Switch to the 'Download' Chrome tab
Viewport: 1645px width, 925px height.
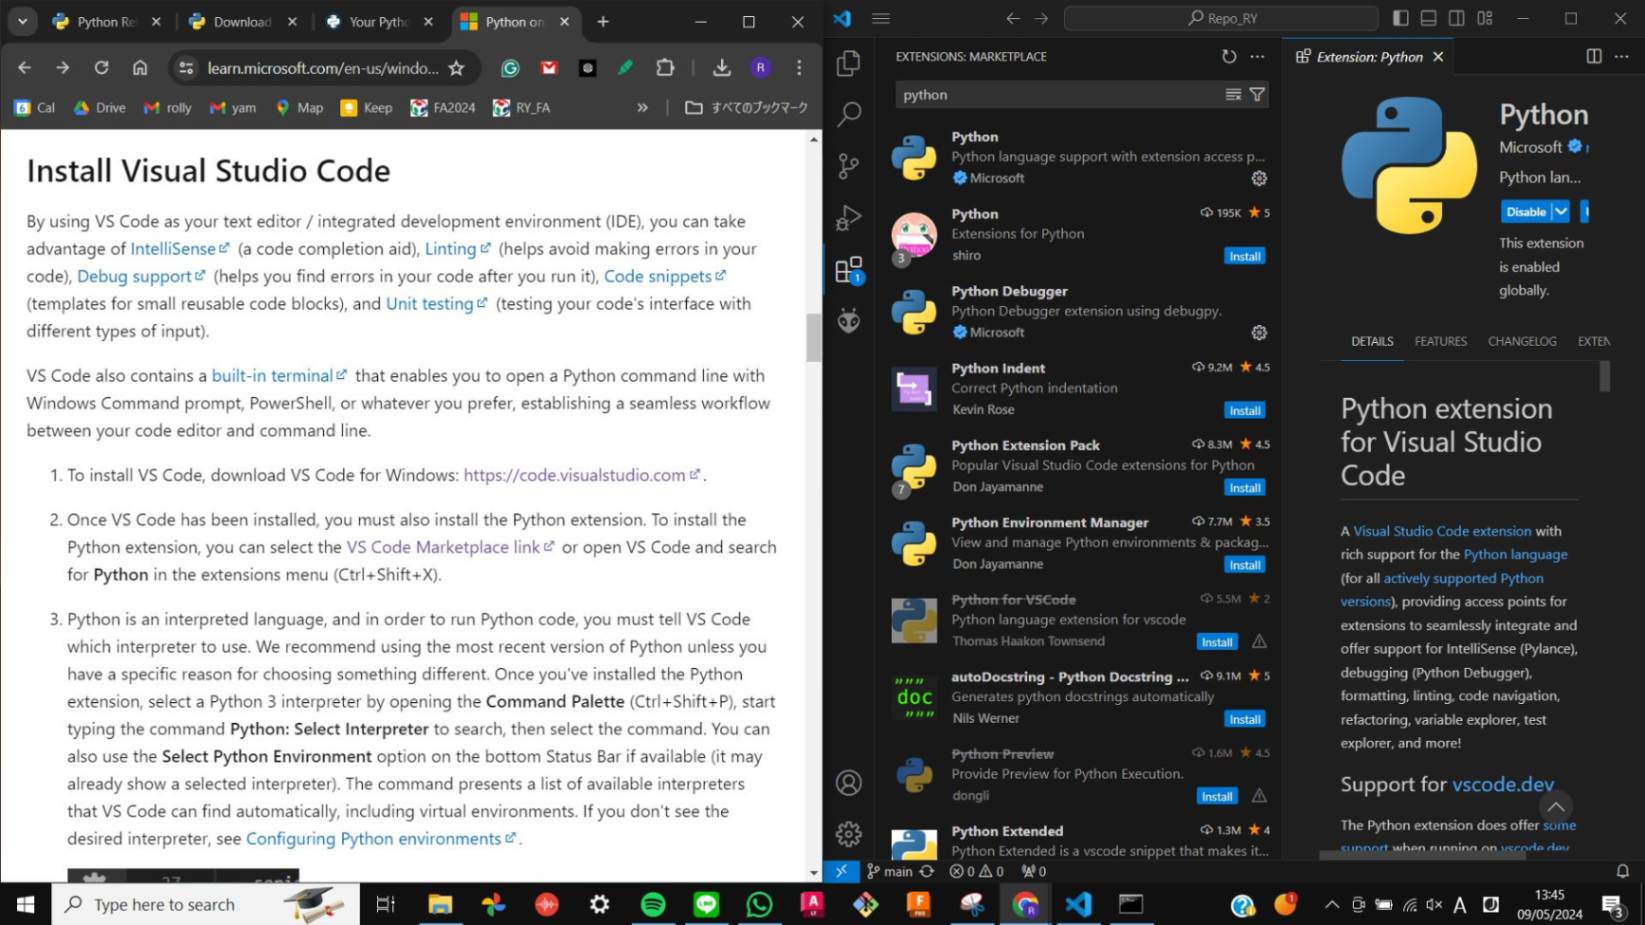[x=243, y=21]
